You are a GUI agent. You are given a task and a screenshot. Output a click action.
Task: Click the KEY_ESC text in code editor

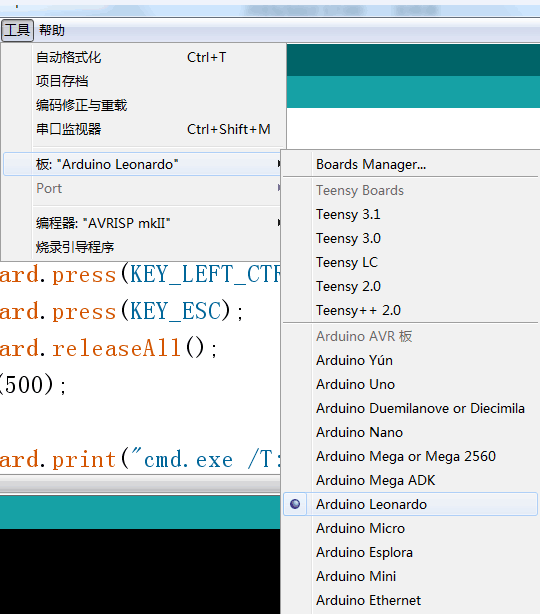[x=175, y=311]
